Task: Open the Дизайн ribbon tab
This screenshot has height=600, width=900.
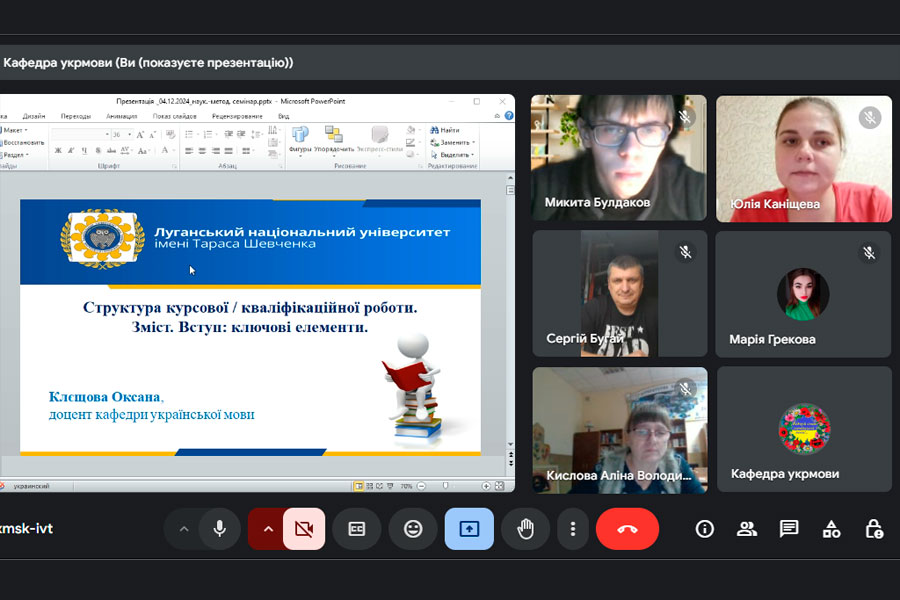Action: (34, 116)
